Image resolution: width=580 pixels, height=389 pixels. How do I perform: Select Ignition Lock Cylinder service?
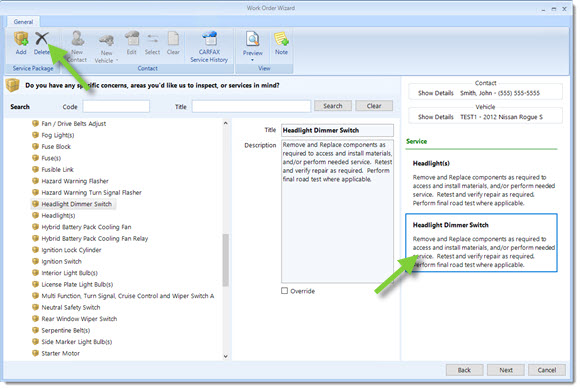click(67, 250)
